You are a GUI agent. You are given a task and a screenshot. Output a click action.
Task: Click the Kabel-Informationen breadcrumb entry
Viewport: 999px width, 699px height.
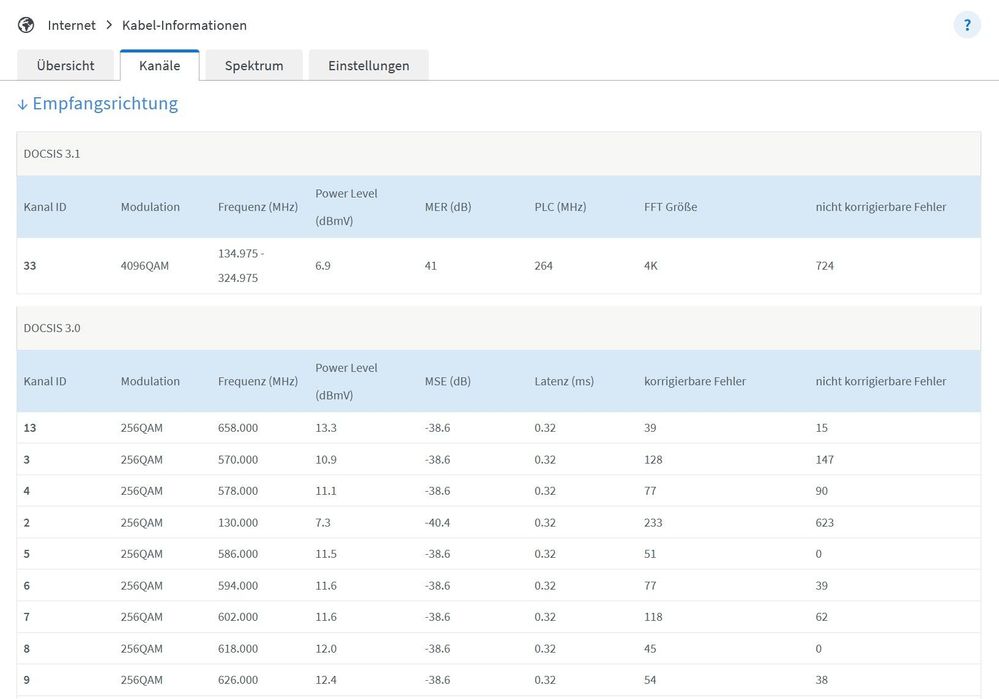tap(183, 25)
